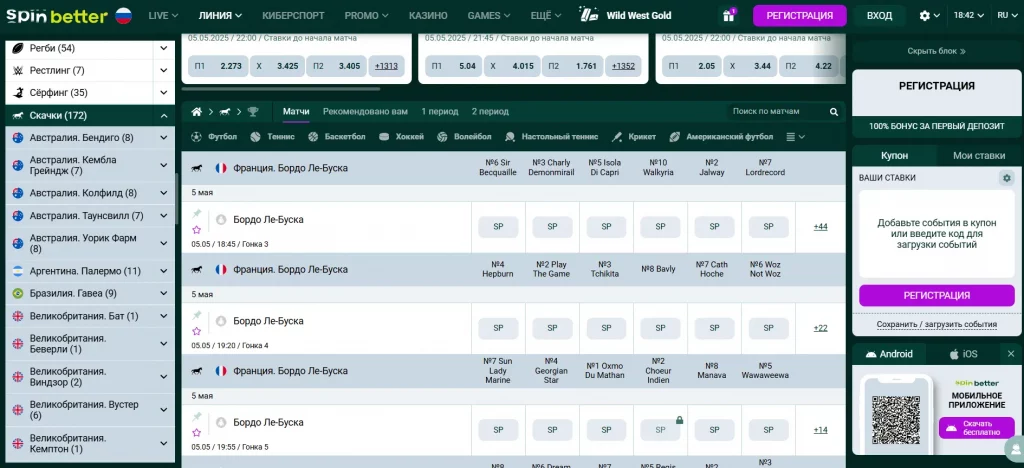This screenshot has width=1024, height=468.
Task: Switch to Рекомендовано вам tab
Action: (365, 112)
